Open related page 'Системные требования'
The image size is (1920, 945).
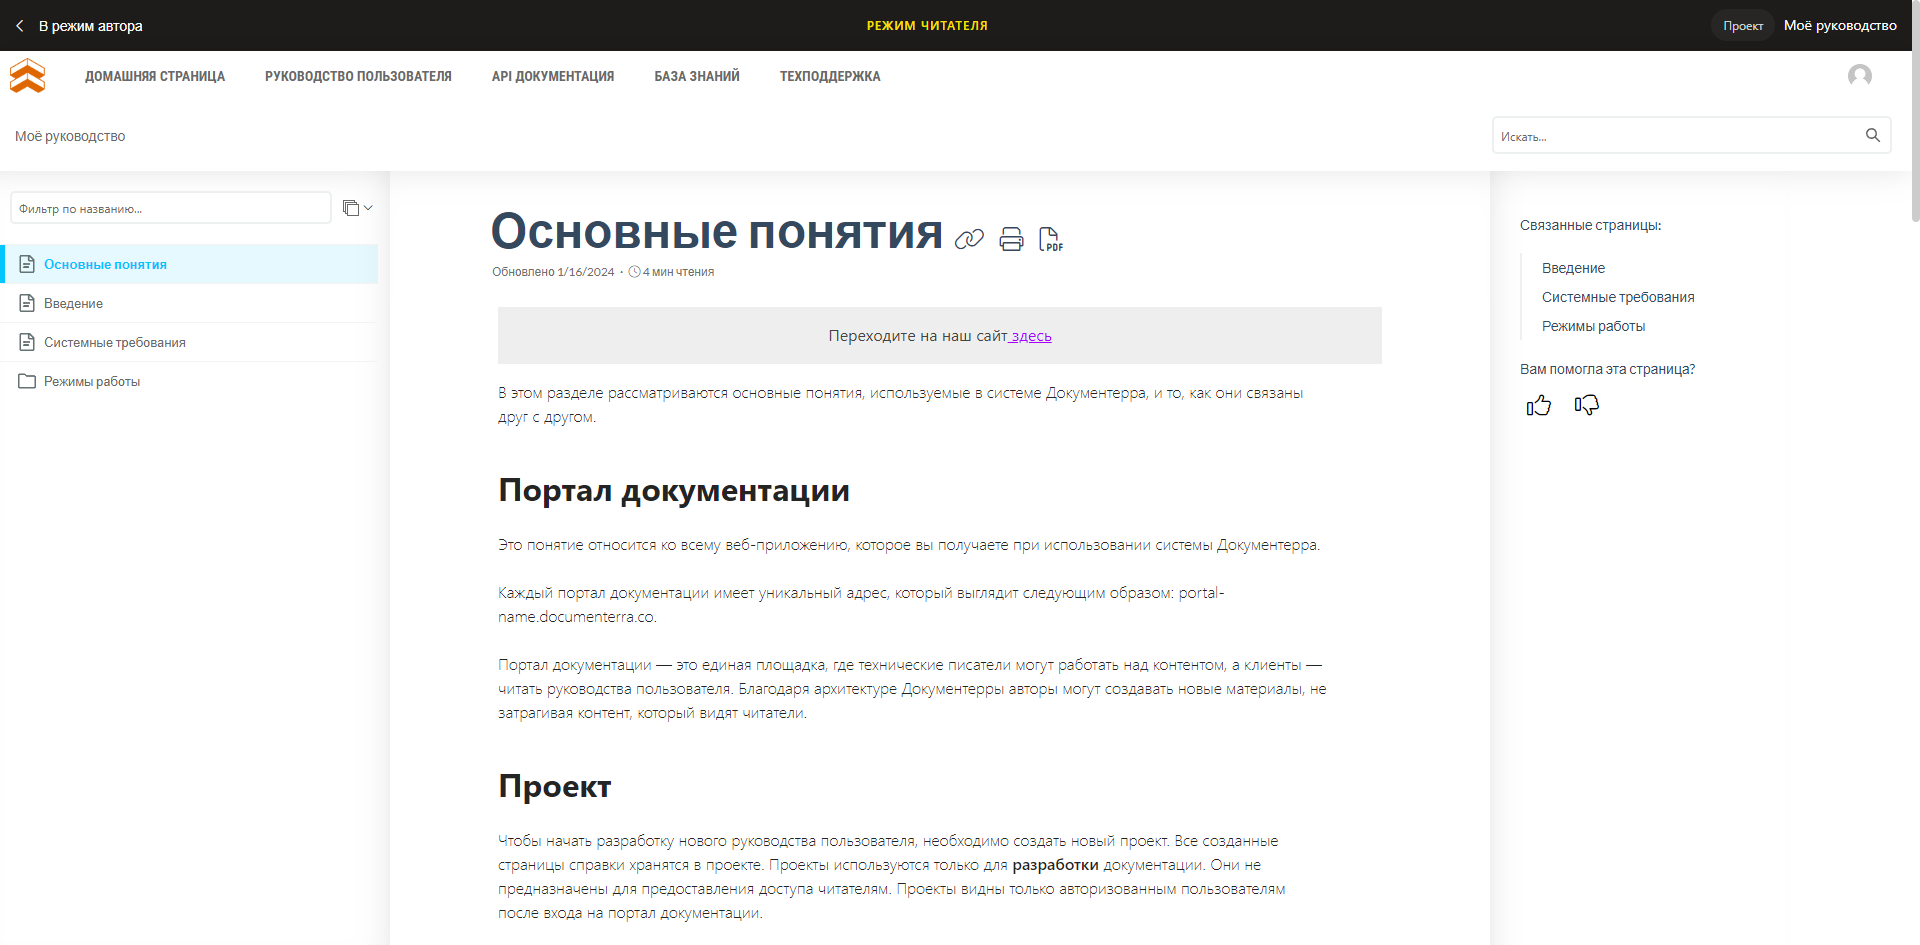(1618, 296)
